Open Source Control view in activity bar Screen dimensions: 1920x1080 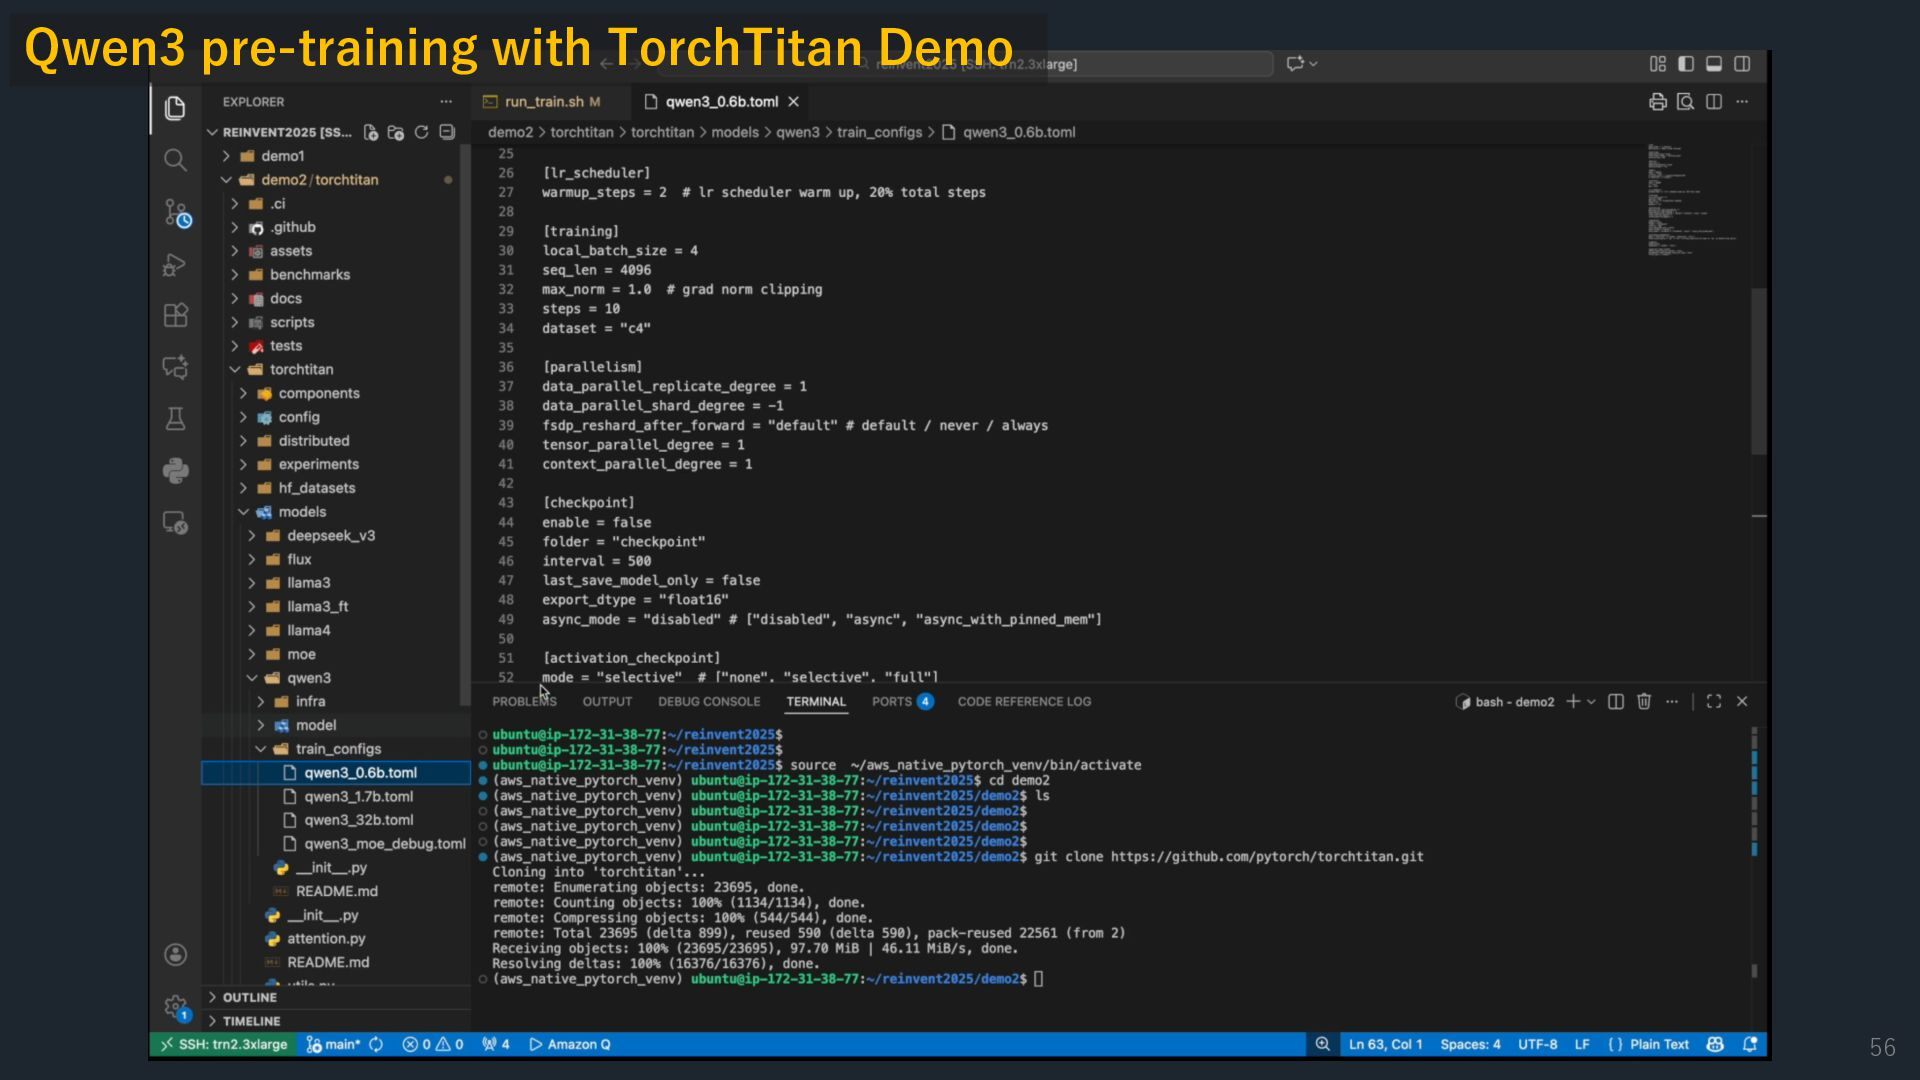(x=176, y=213)
